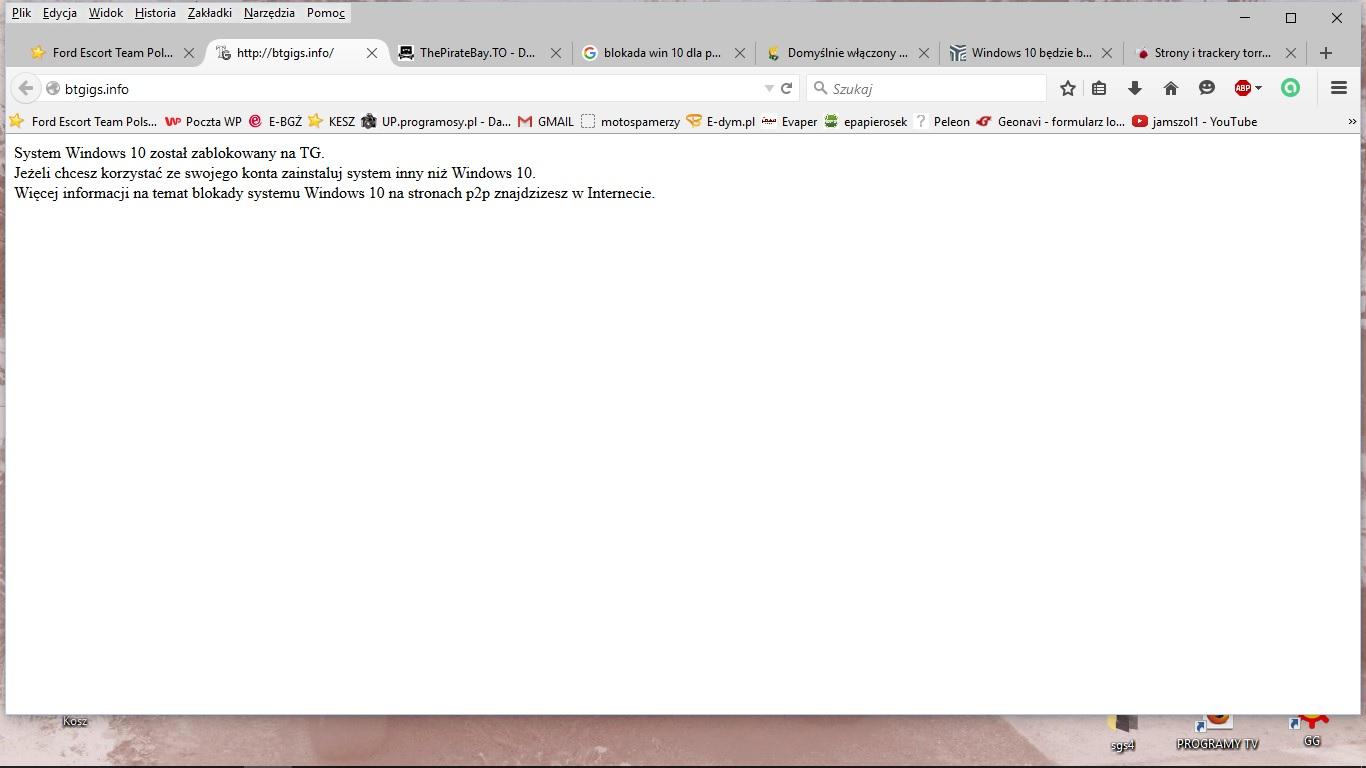This screenshot has height=768, width=1366.
Task: Open the Zakładki menu
Action: coord(209,13)
